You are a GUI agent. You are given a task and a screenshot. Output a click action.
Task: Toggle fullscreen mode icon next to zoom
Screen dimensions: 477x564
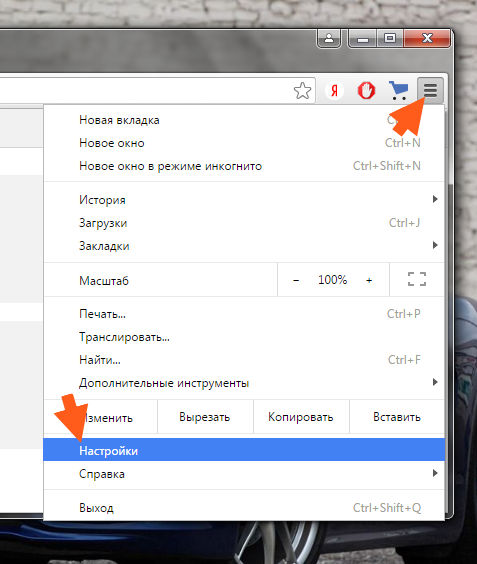(x=417, y=279)
